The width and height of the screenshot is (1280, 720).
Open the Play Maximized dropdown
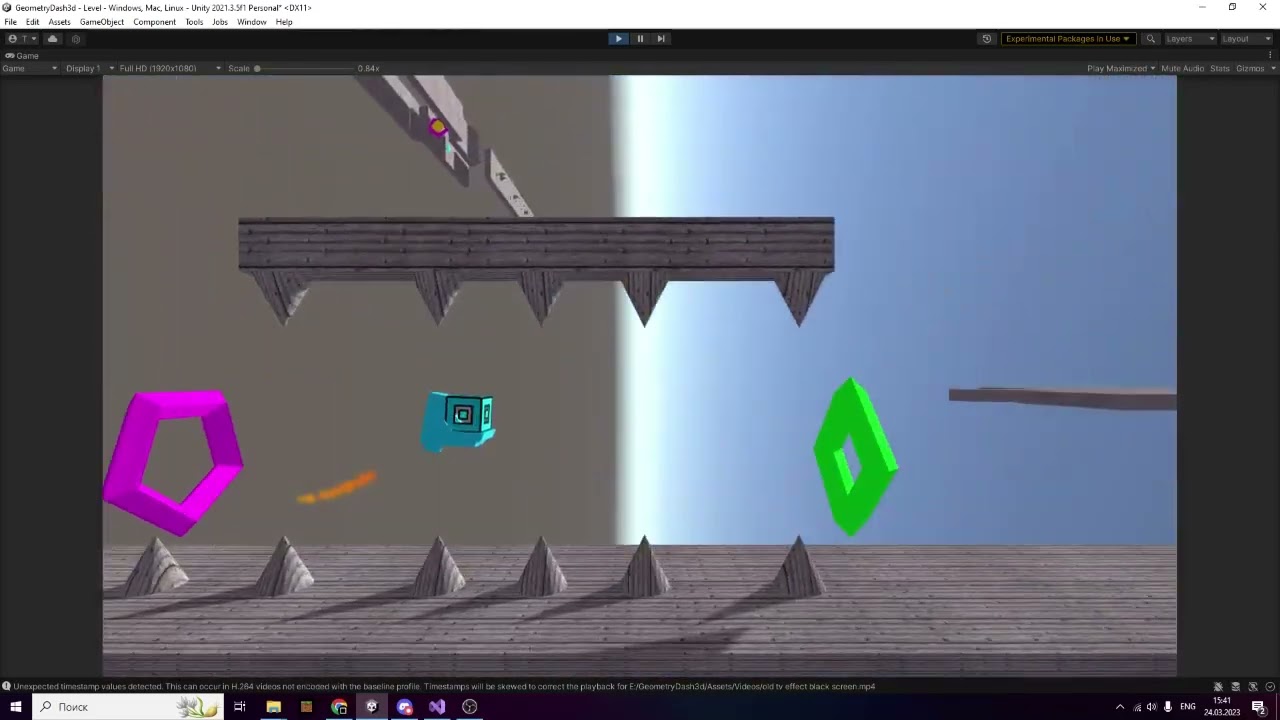pyautogui.click(x=1121, y=69)
